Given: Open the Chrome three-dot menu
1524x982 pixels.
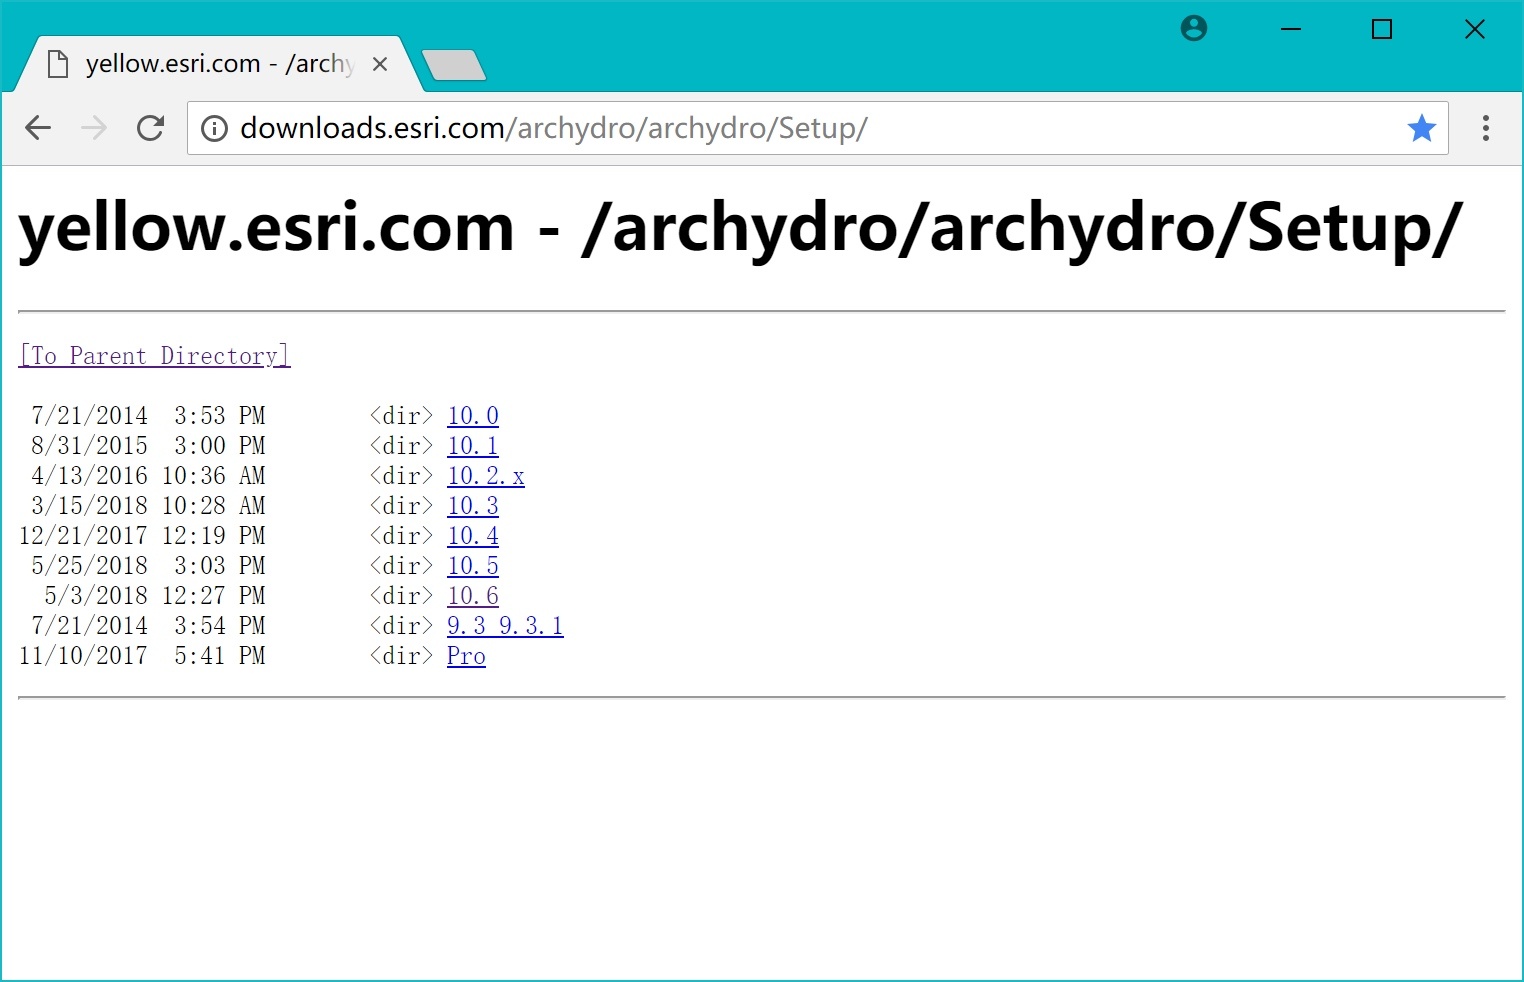Looking at the screenshot, I should point(1486,128).
